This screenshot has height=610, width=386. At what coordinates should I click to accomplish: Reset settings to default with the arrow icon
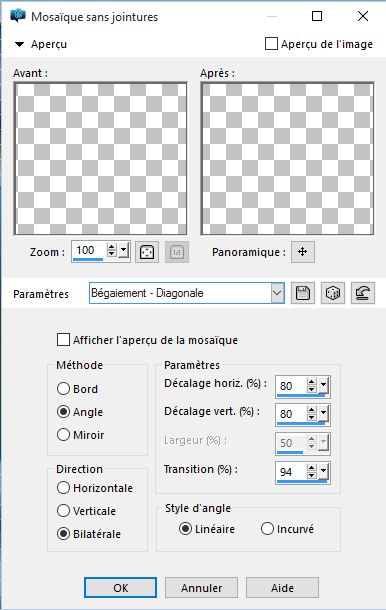(x=363, y=293)
